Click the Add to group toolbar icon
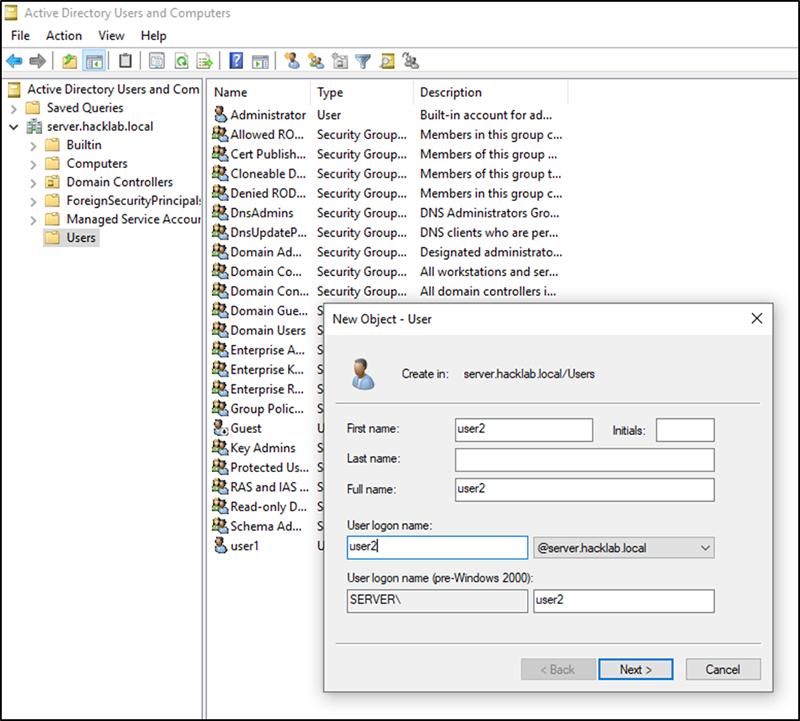800x721 pixels. tap(410, 61)
